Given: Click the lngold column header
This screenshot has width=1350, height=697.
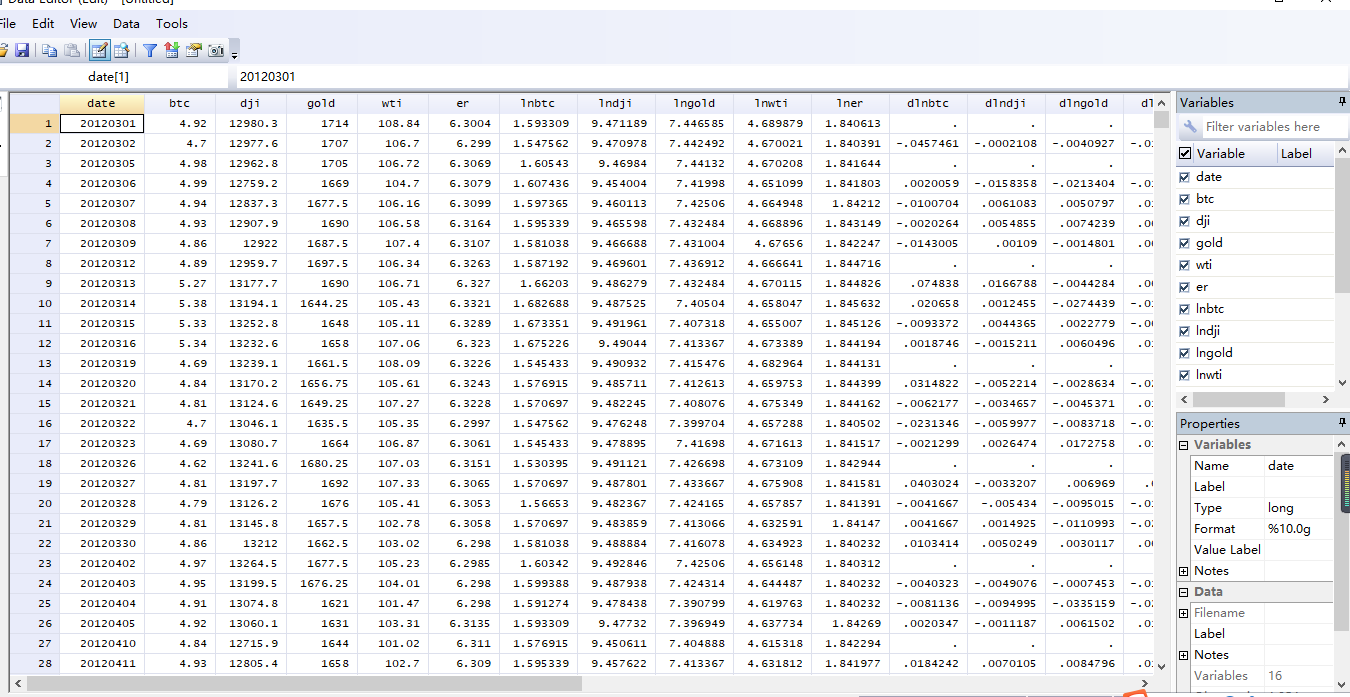Looking at the screenshot, I should tap(693, 103).
